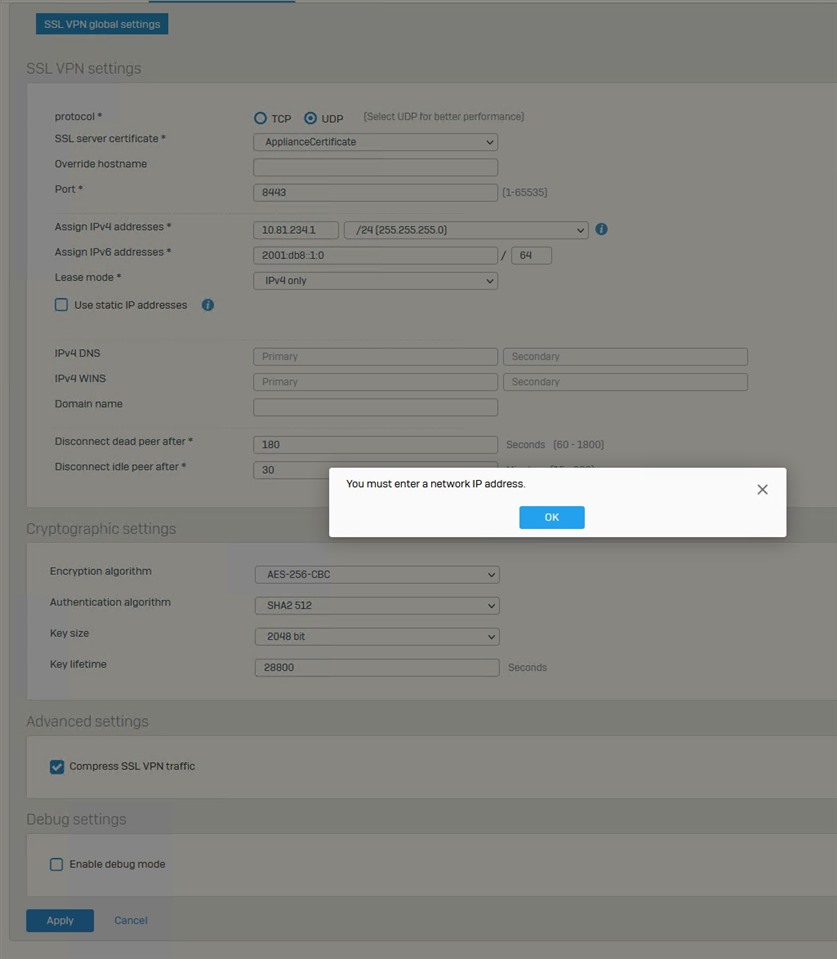The image size is (837, 959).
Task: Select the UDP protocol radio button
Action: click(x=311, y=118)
